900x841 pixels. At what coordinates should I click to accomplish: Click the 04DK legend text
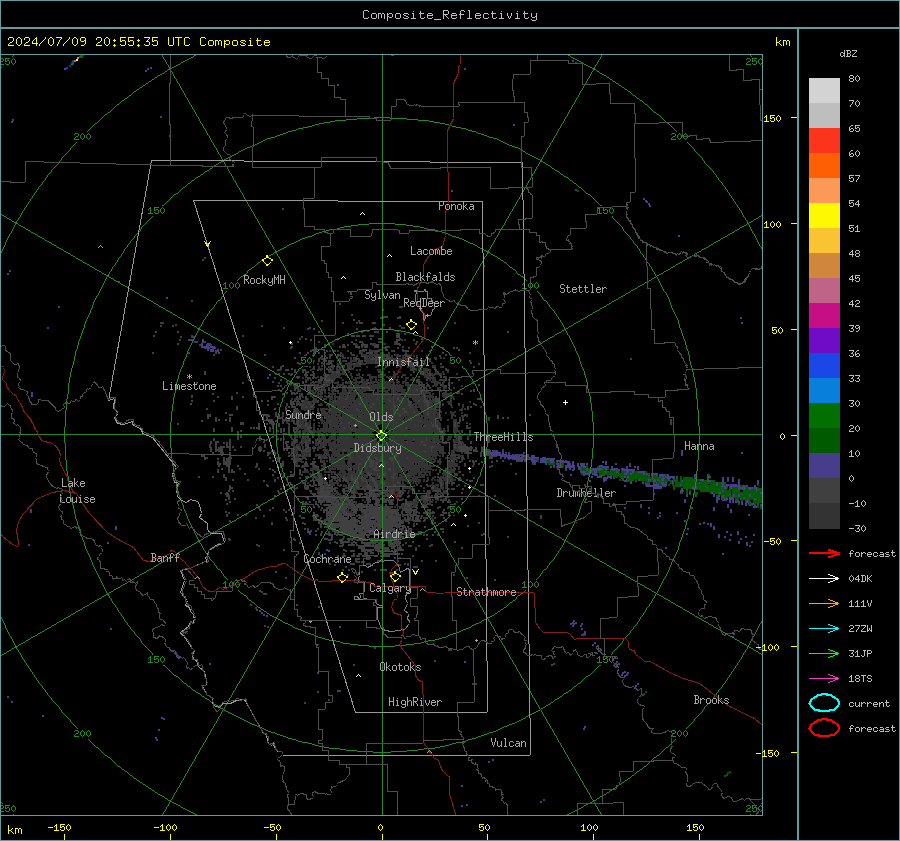[x=860, y=579]
